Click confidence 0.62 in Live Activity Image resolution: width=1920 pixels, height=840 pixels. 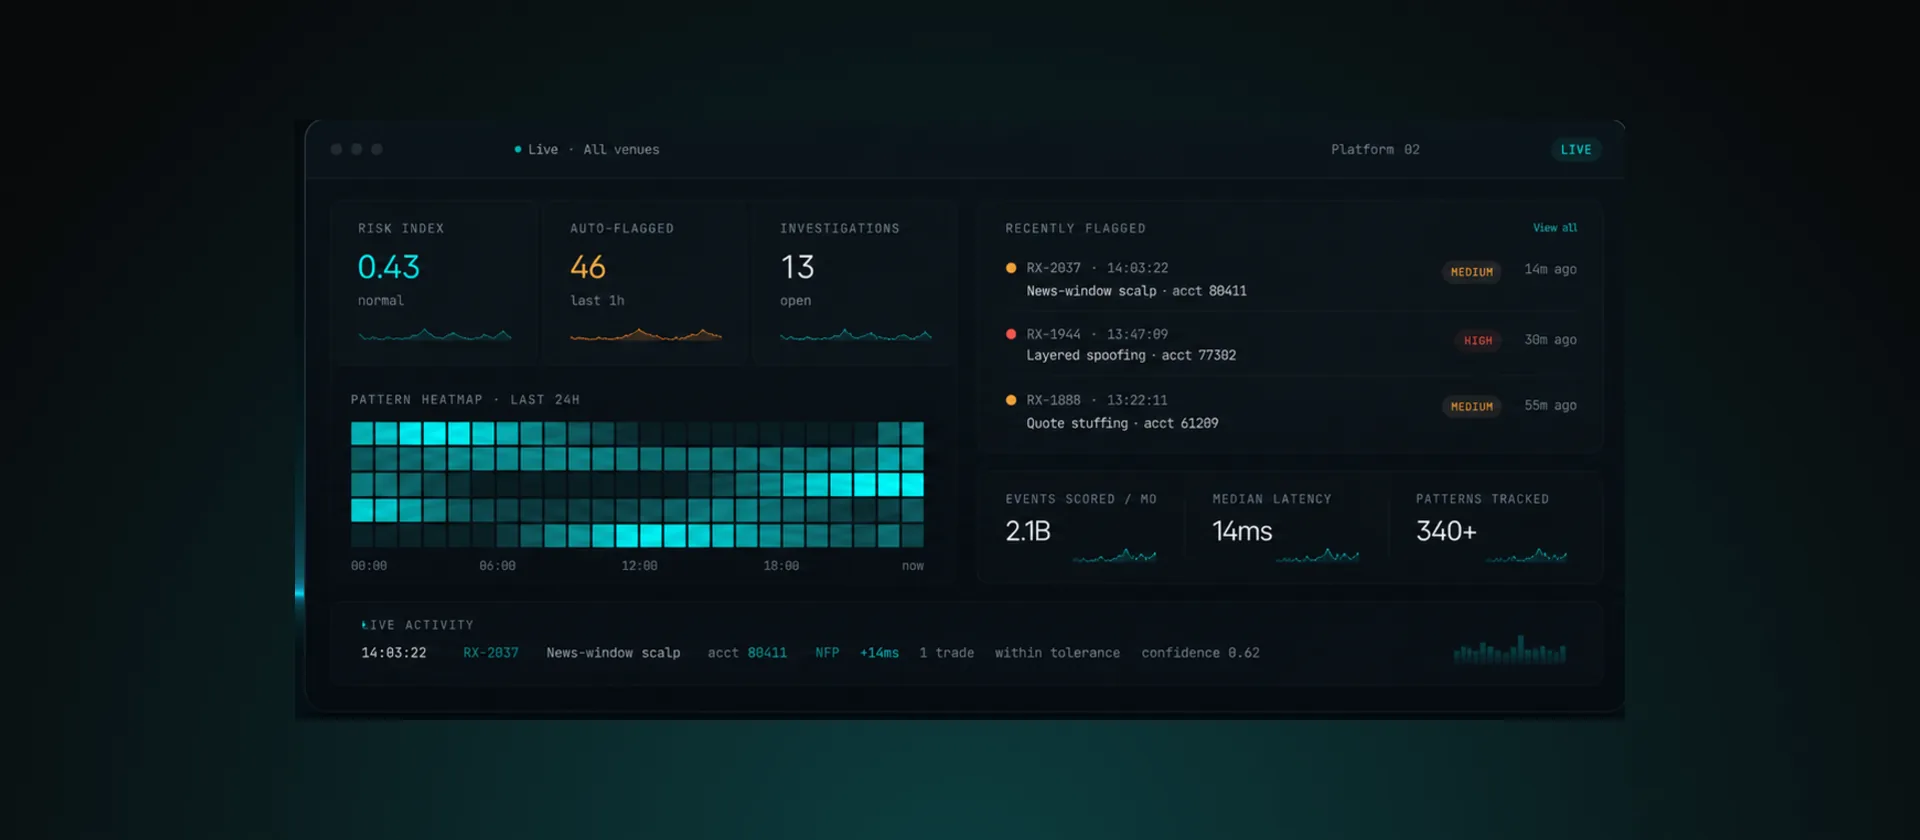point(1200,653)
